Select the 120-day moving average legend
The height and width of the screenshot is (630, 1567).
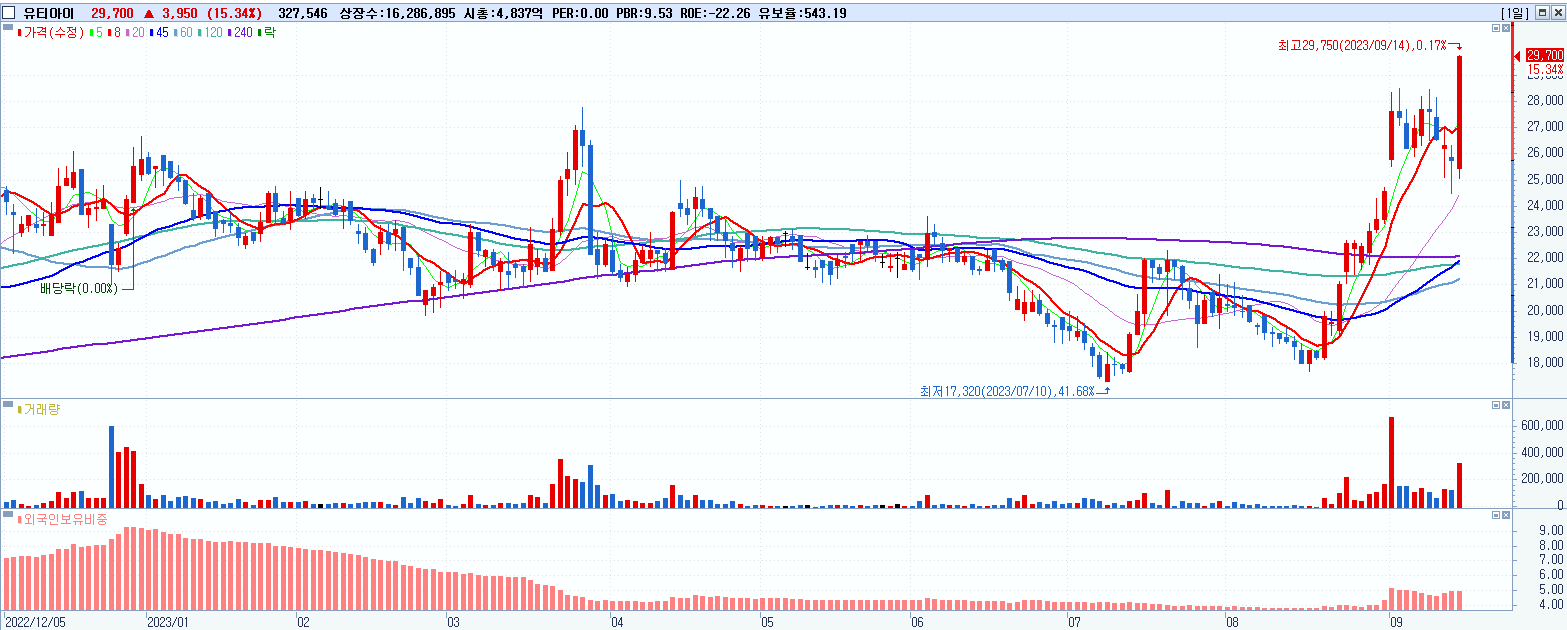click(210, 33)
